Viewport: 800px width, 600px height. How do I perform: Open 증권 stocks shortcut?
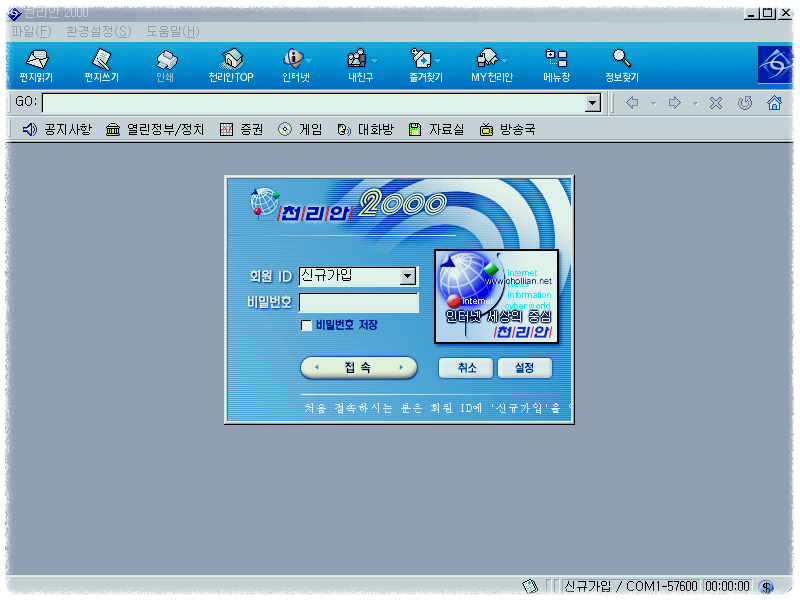(x=241, y=130)
